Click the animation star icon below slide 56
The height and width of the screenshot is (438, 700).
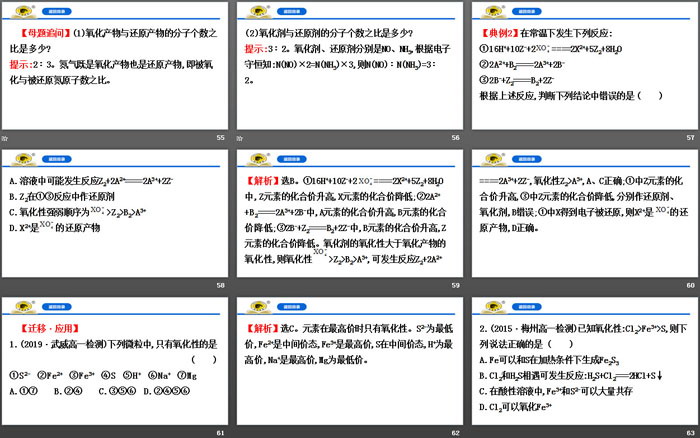point(240,138)
